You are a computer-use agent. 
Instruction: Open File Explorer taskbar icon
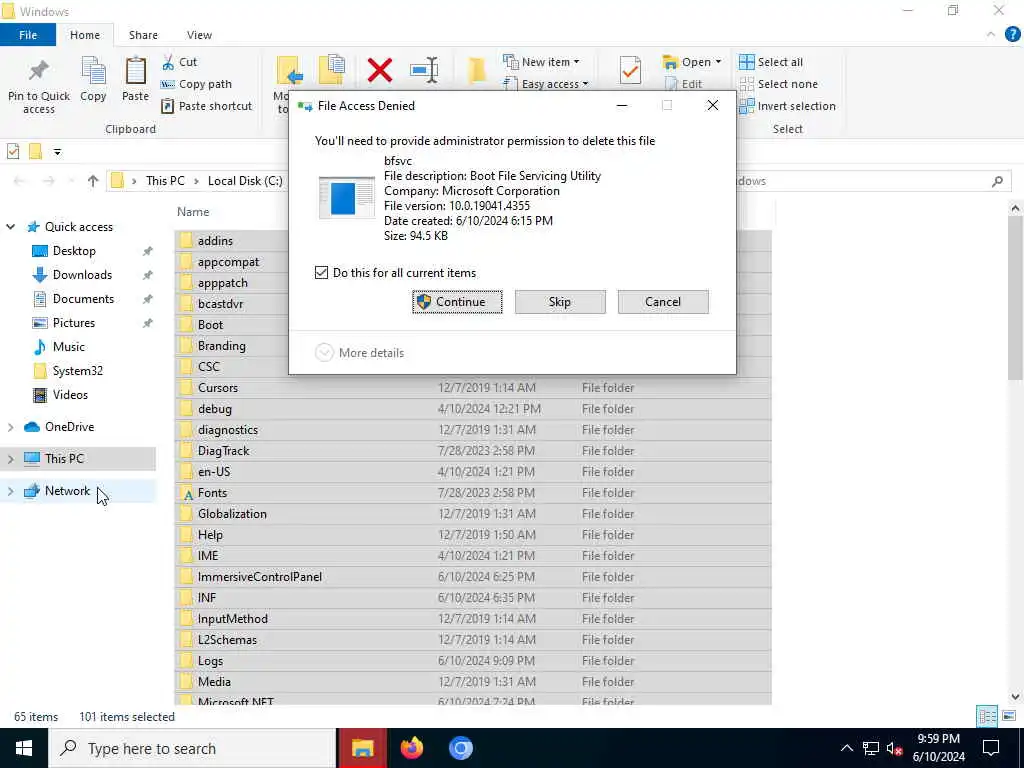362,748
